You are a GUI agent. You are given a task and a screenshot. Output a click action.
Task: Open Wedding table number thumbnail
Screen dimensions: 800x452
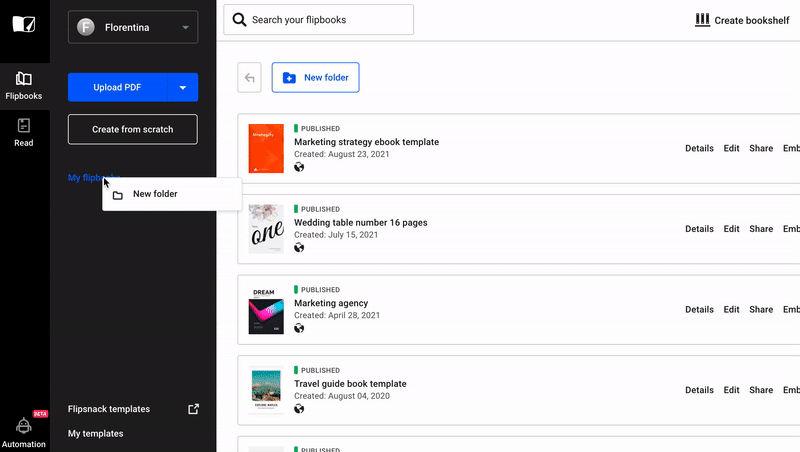point(266,229)
